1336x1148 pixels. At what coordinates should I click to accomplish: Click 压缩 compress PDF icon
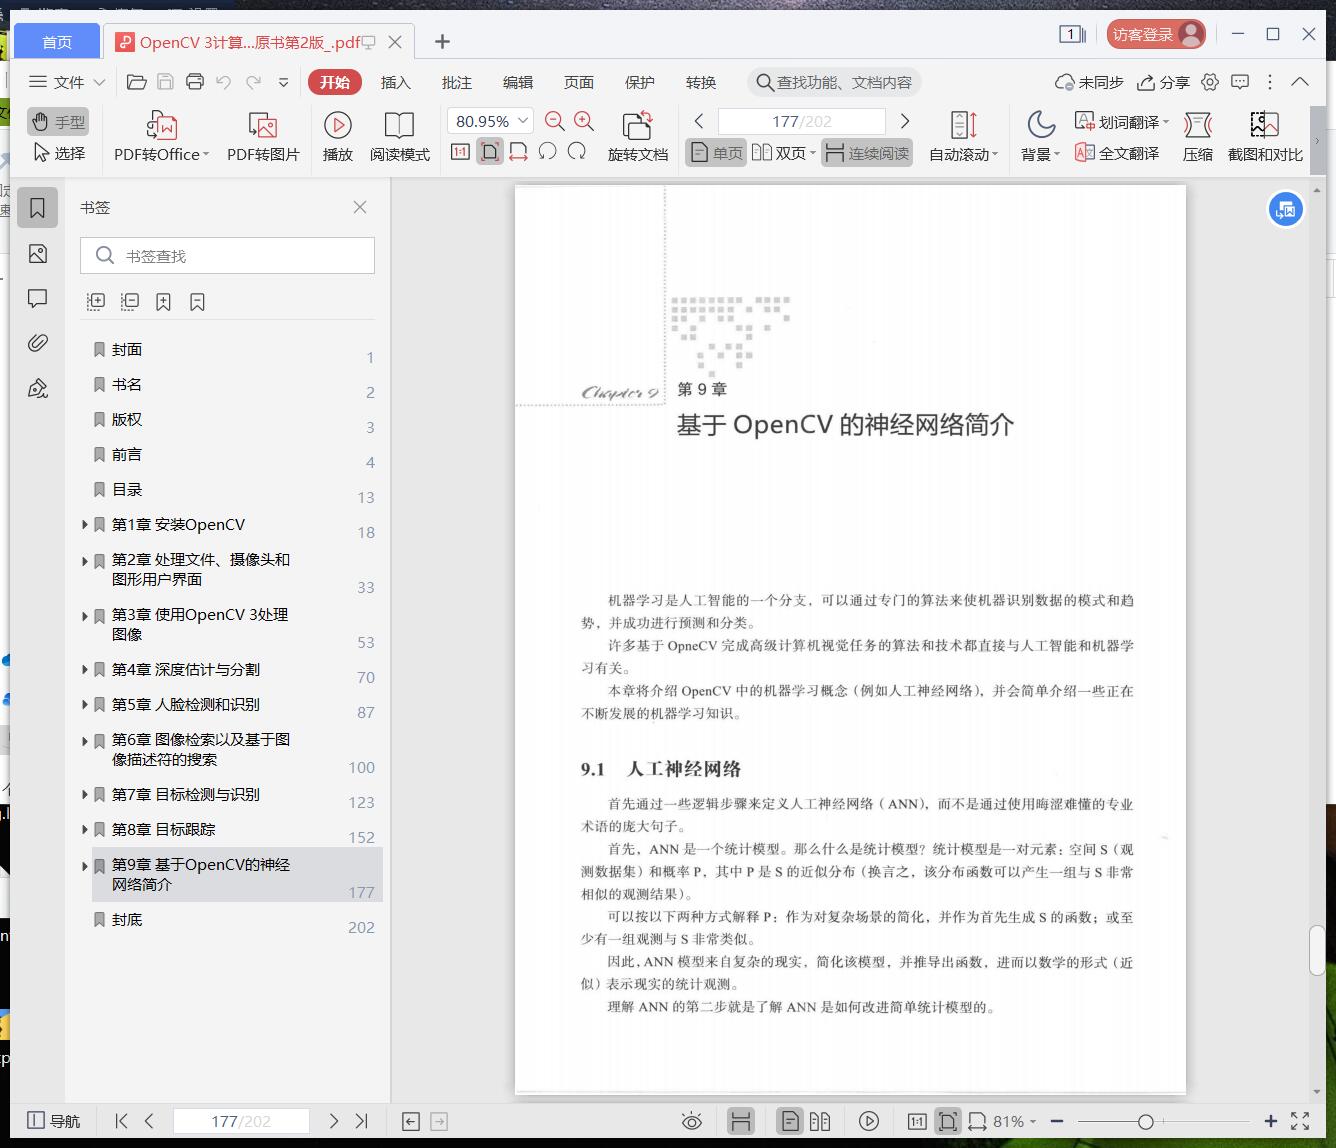[1198, 136]
